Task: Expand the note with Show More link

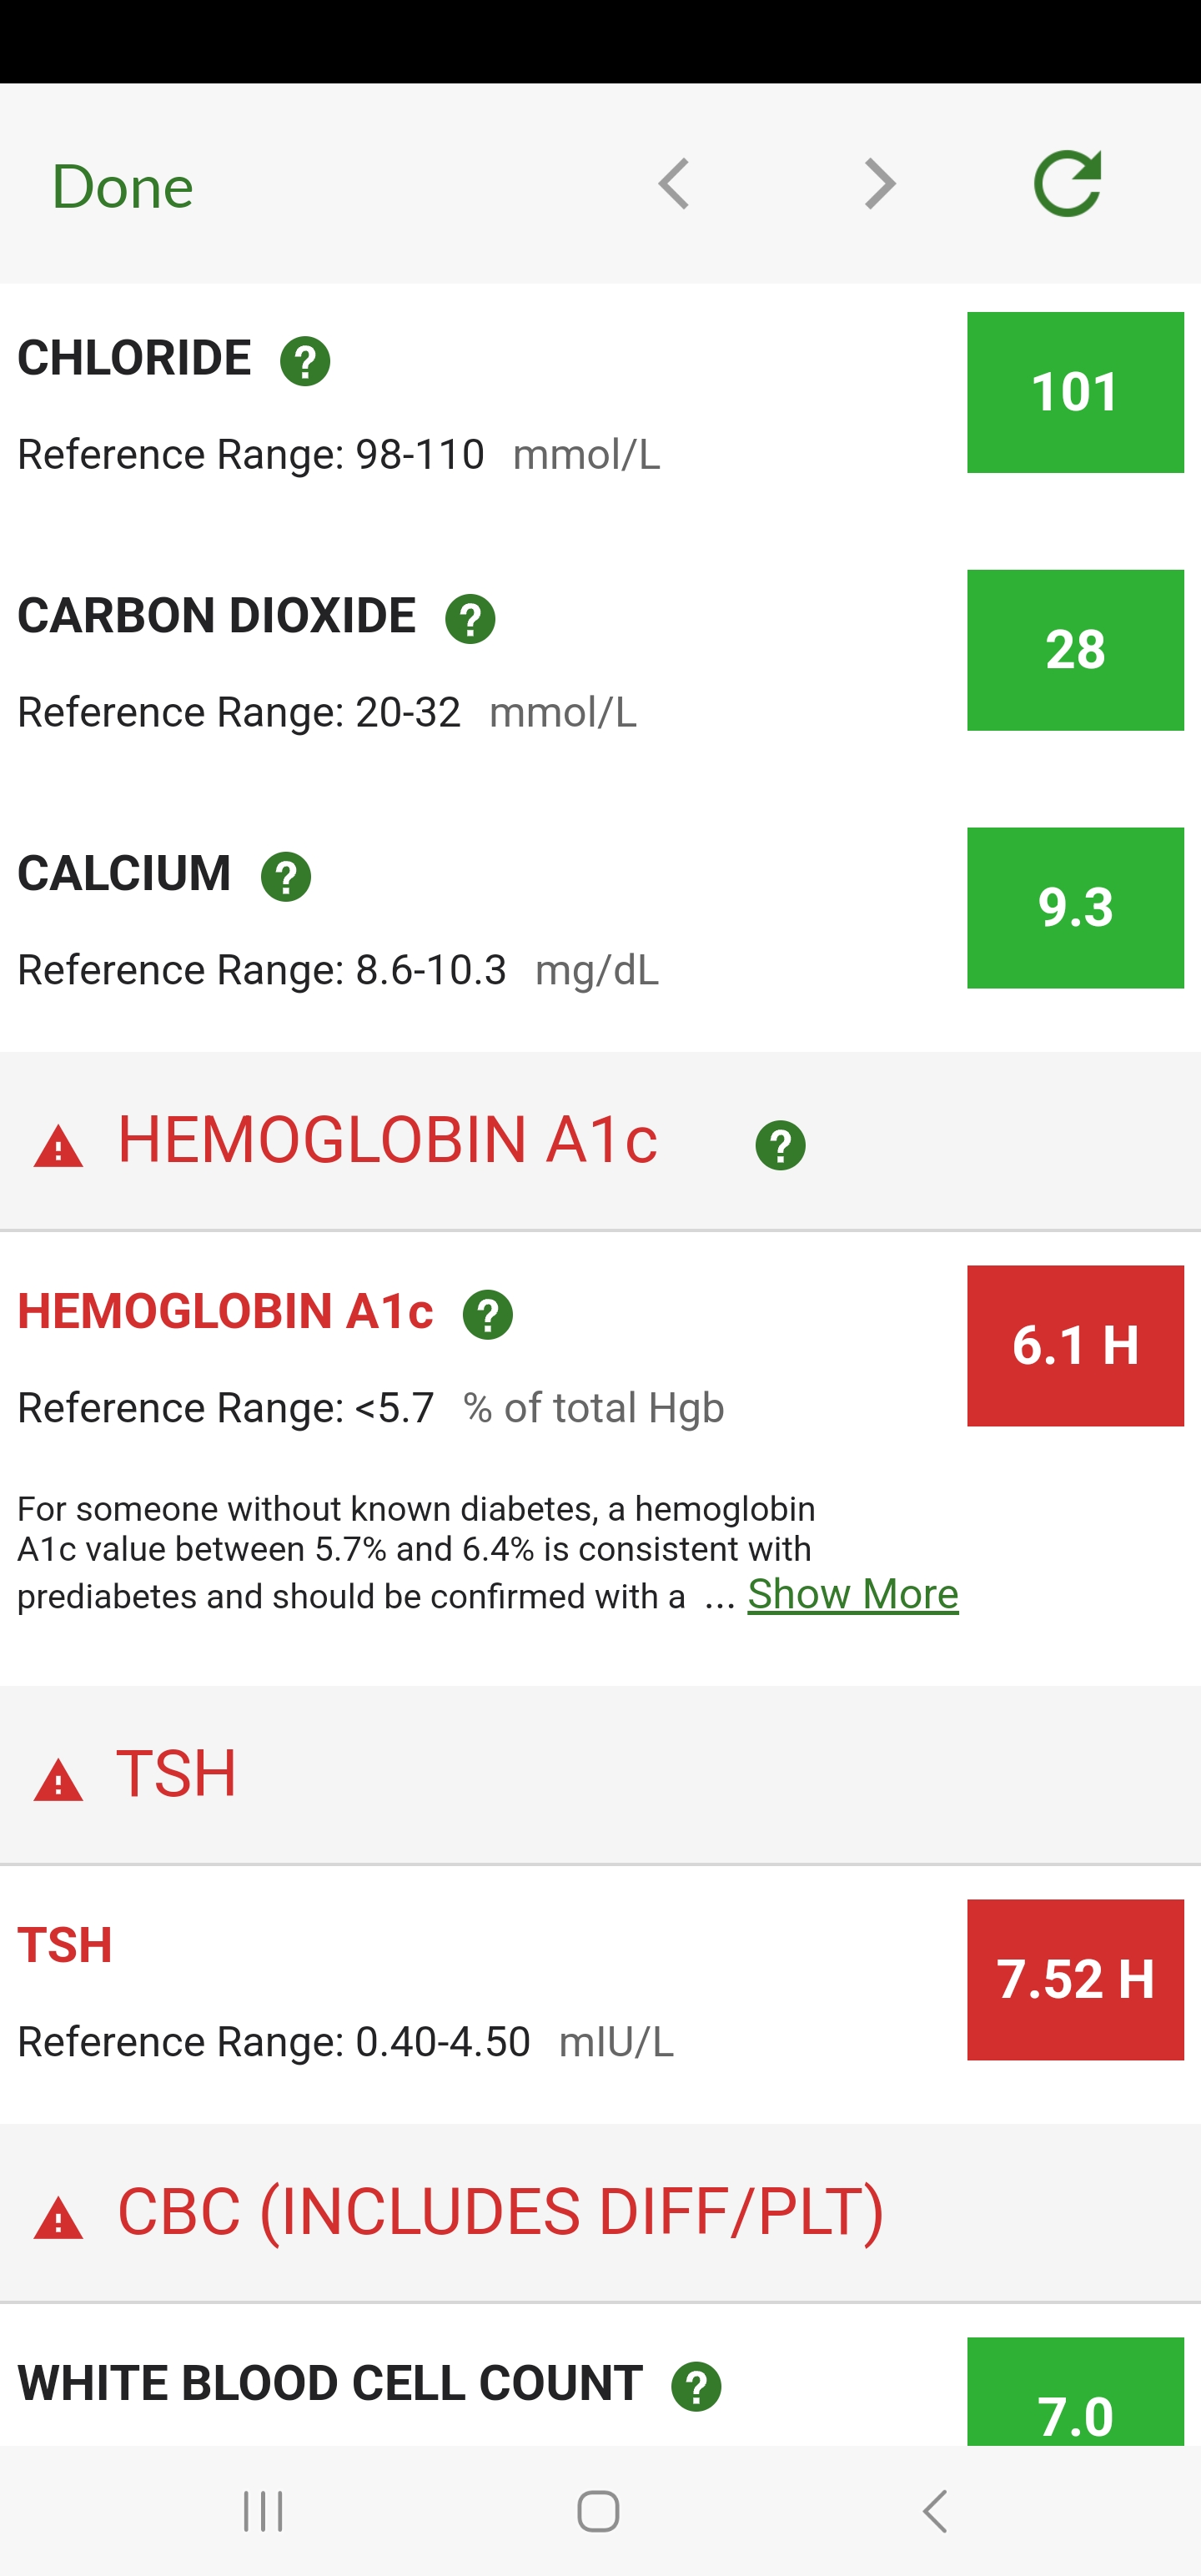Action: [852, 1594]
